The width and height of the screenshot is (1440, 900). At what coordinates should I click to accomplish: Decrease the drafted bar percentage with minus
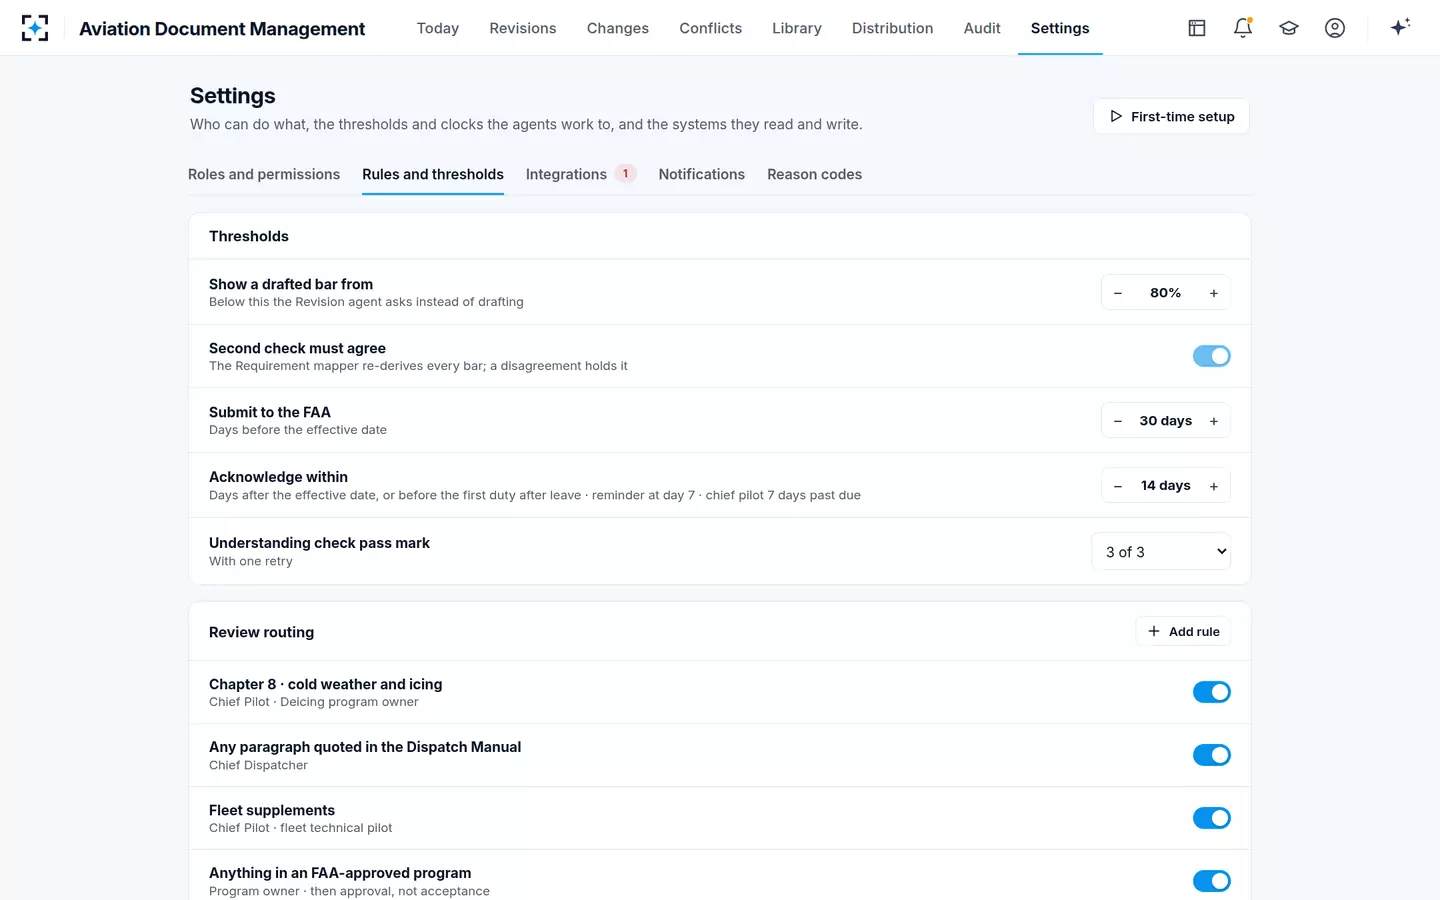[x=1118, y=293]
